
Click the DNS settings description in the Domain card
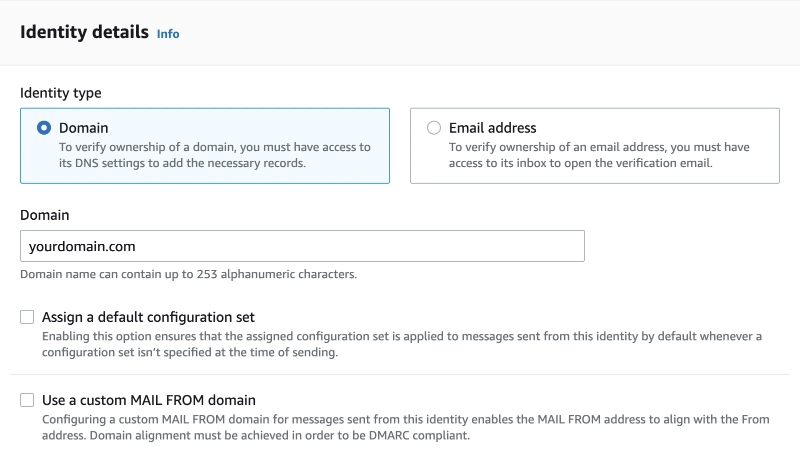214,155
